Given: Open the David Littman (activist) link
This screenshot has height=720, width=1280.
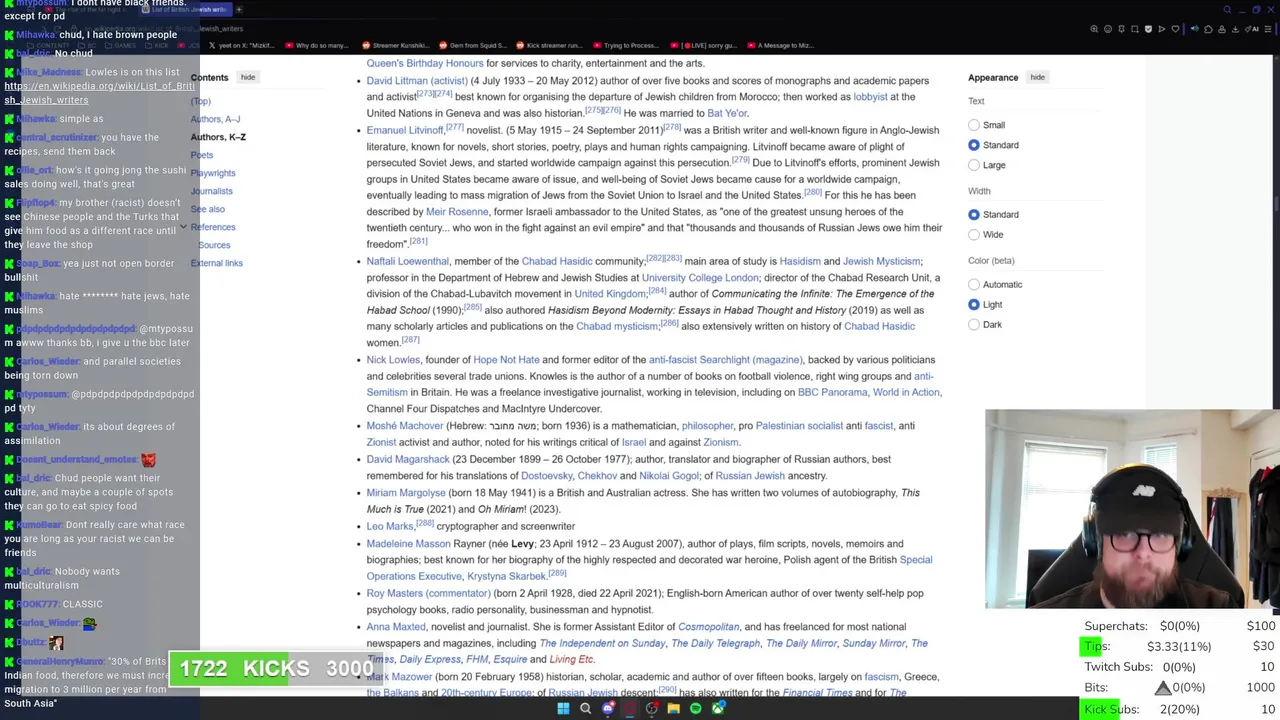Looking at the screenshot, I should click(417, 81).
